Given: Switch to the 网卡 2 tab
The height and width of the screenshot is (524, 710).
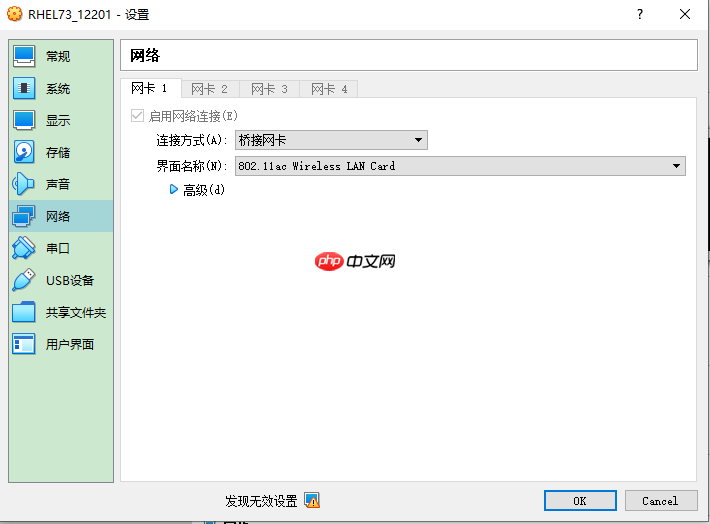Looking at the screenshot, I should (210, 89).
